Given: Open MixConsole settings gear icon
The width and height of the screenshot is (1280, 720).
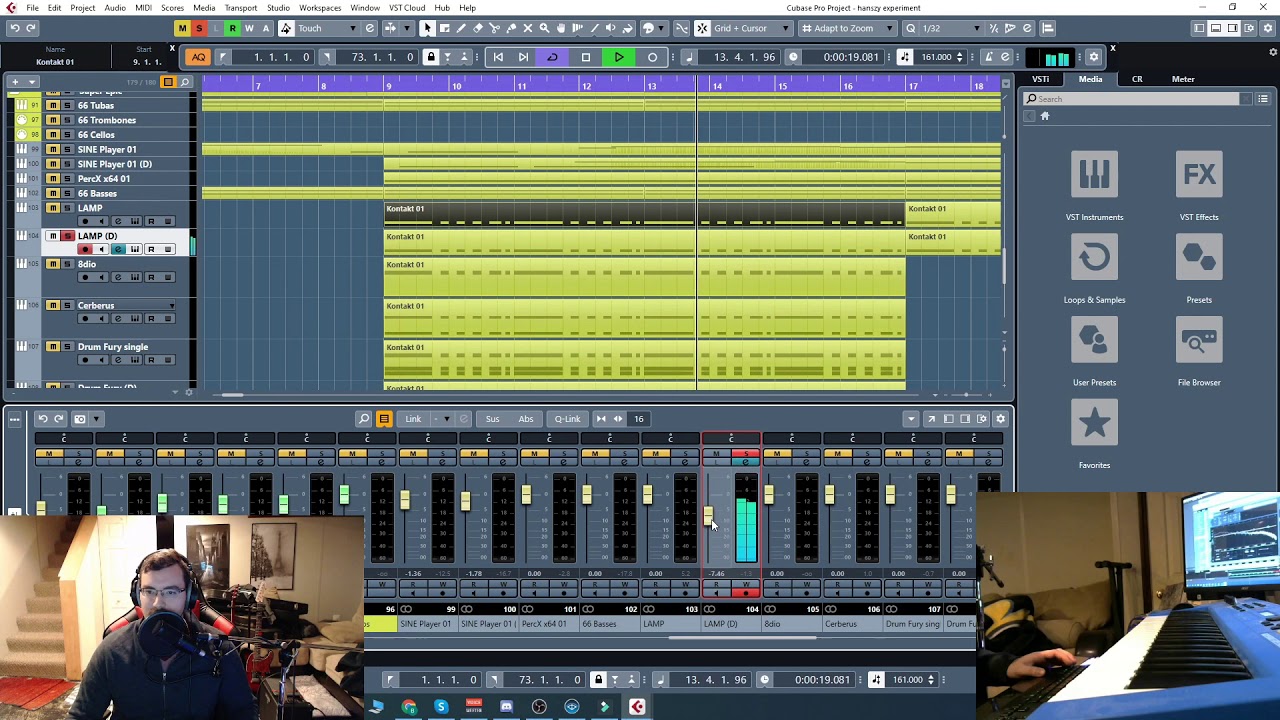Looking at the screenshot, I should point(1000,419).
